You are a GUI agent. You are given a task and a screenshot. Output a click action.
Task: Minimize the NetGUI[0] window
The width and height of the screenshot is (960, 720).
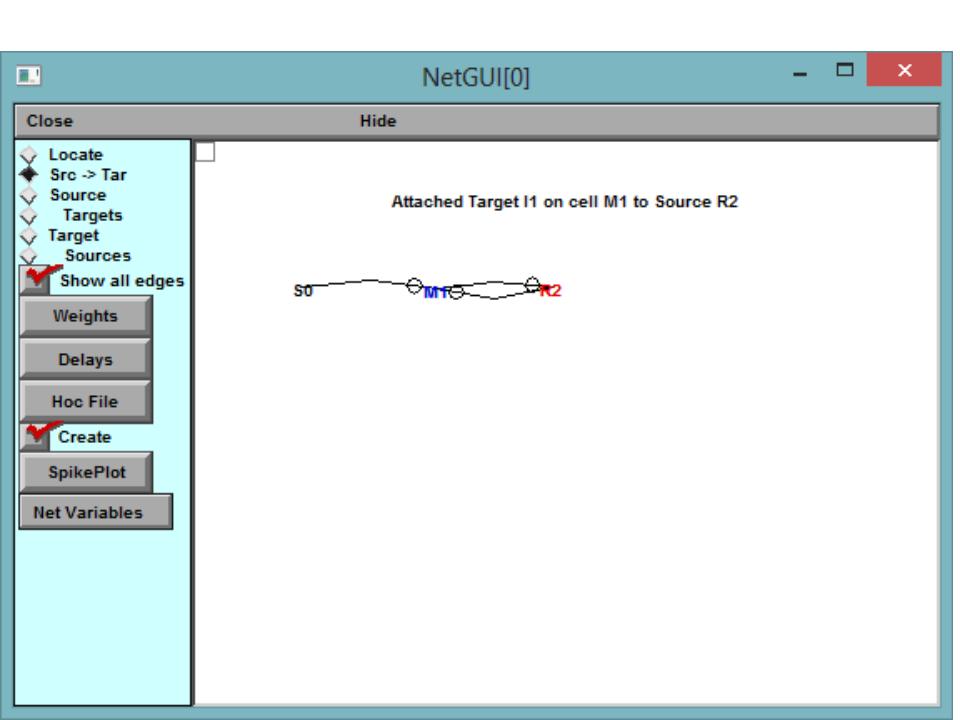800,72
